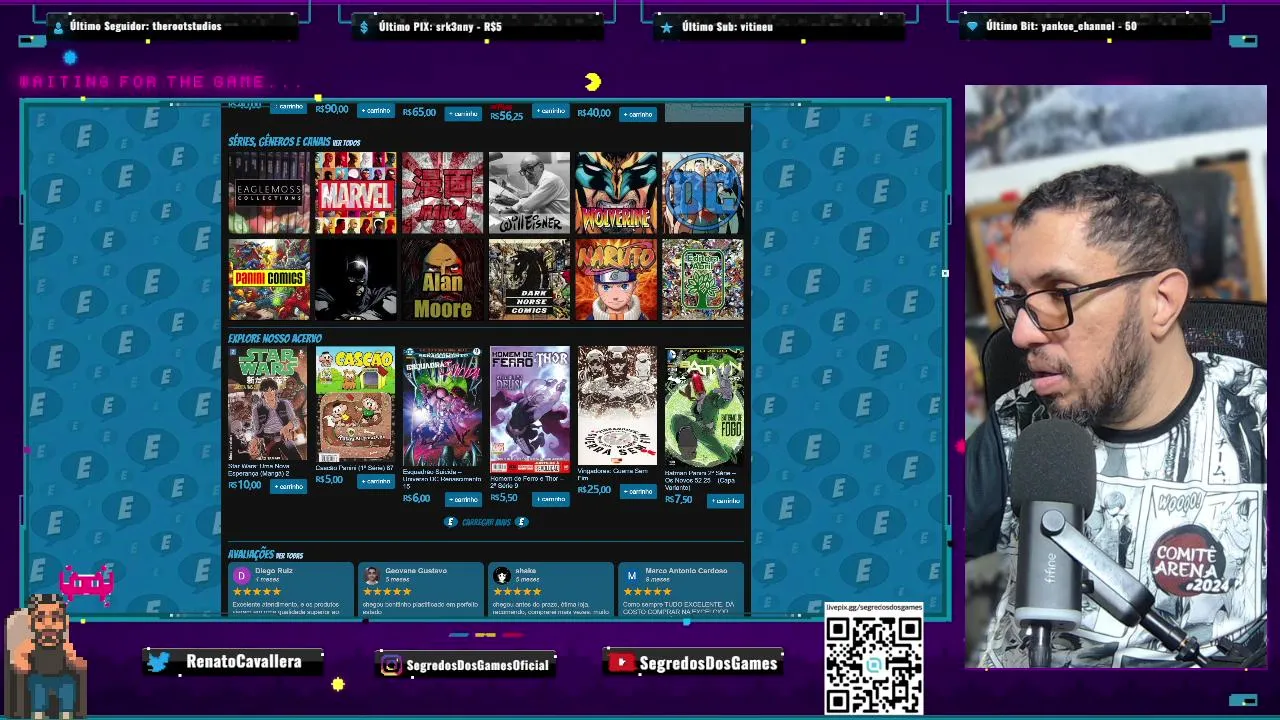Viewport: 1280px width, 720px height.
Task: Click Marco Antonio Cardoso reviewer avatar
Action: tap(632, 576)
